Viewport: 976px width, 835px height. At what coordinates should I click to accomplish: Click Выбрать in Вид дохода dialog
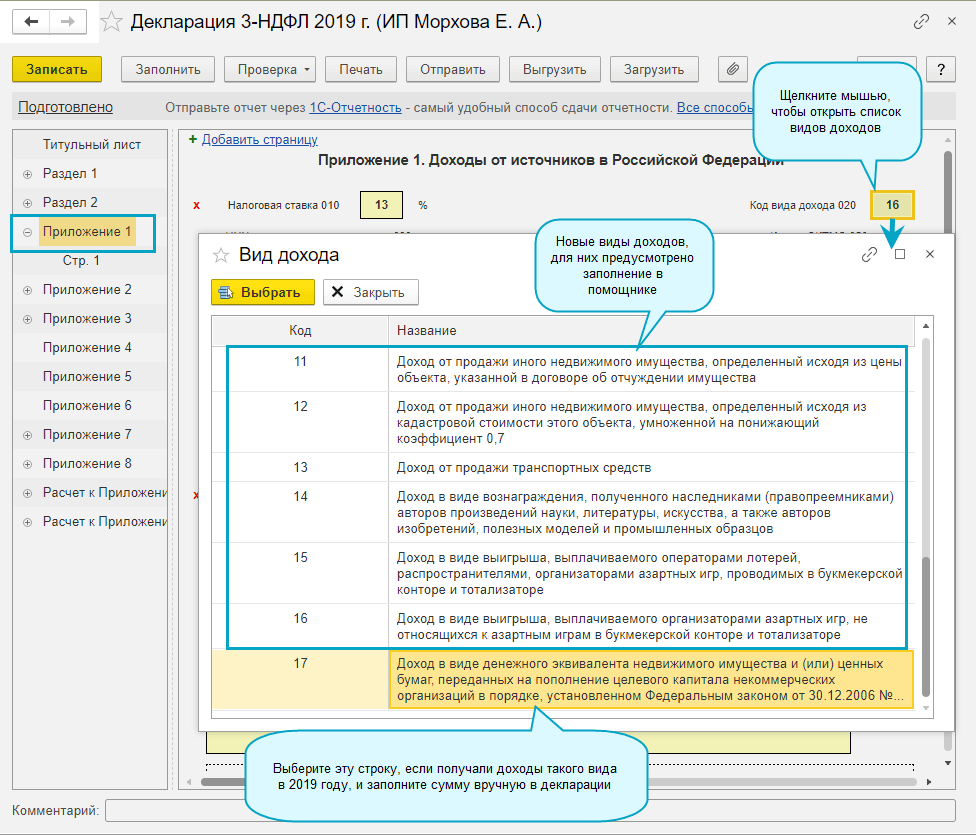pyautogui.click(x=263, y=292)
